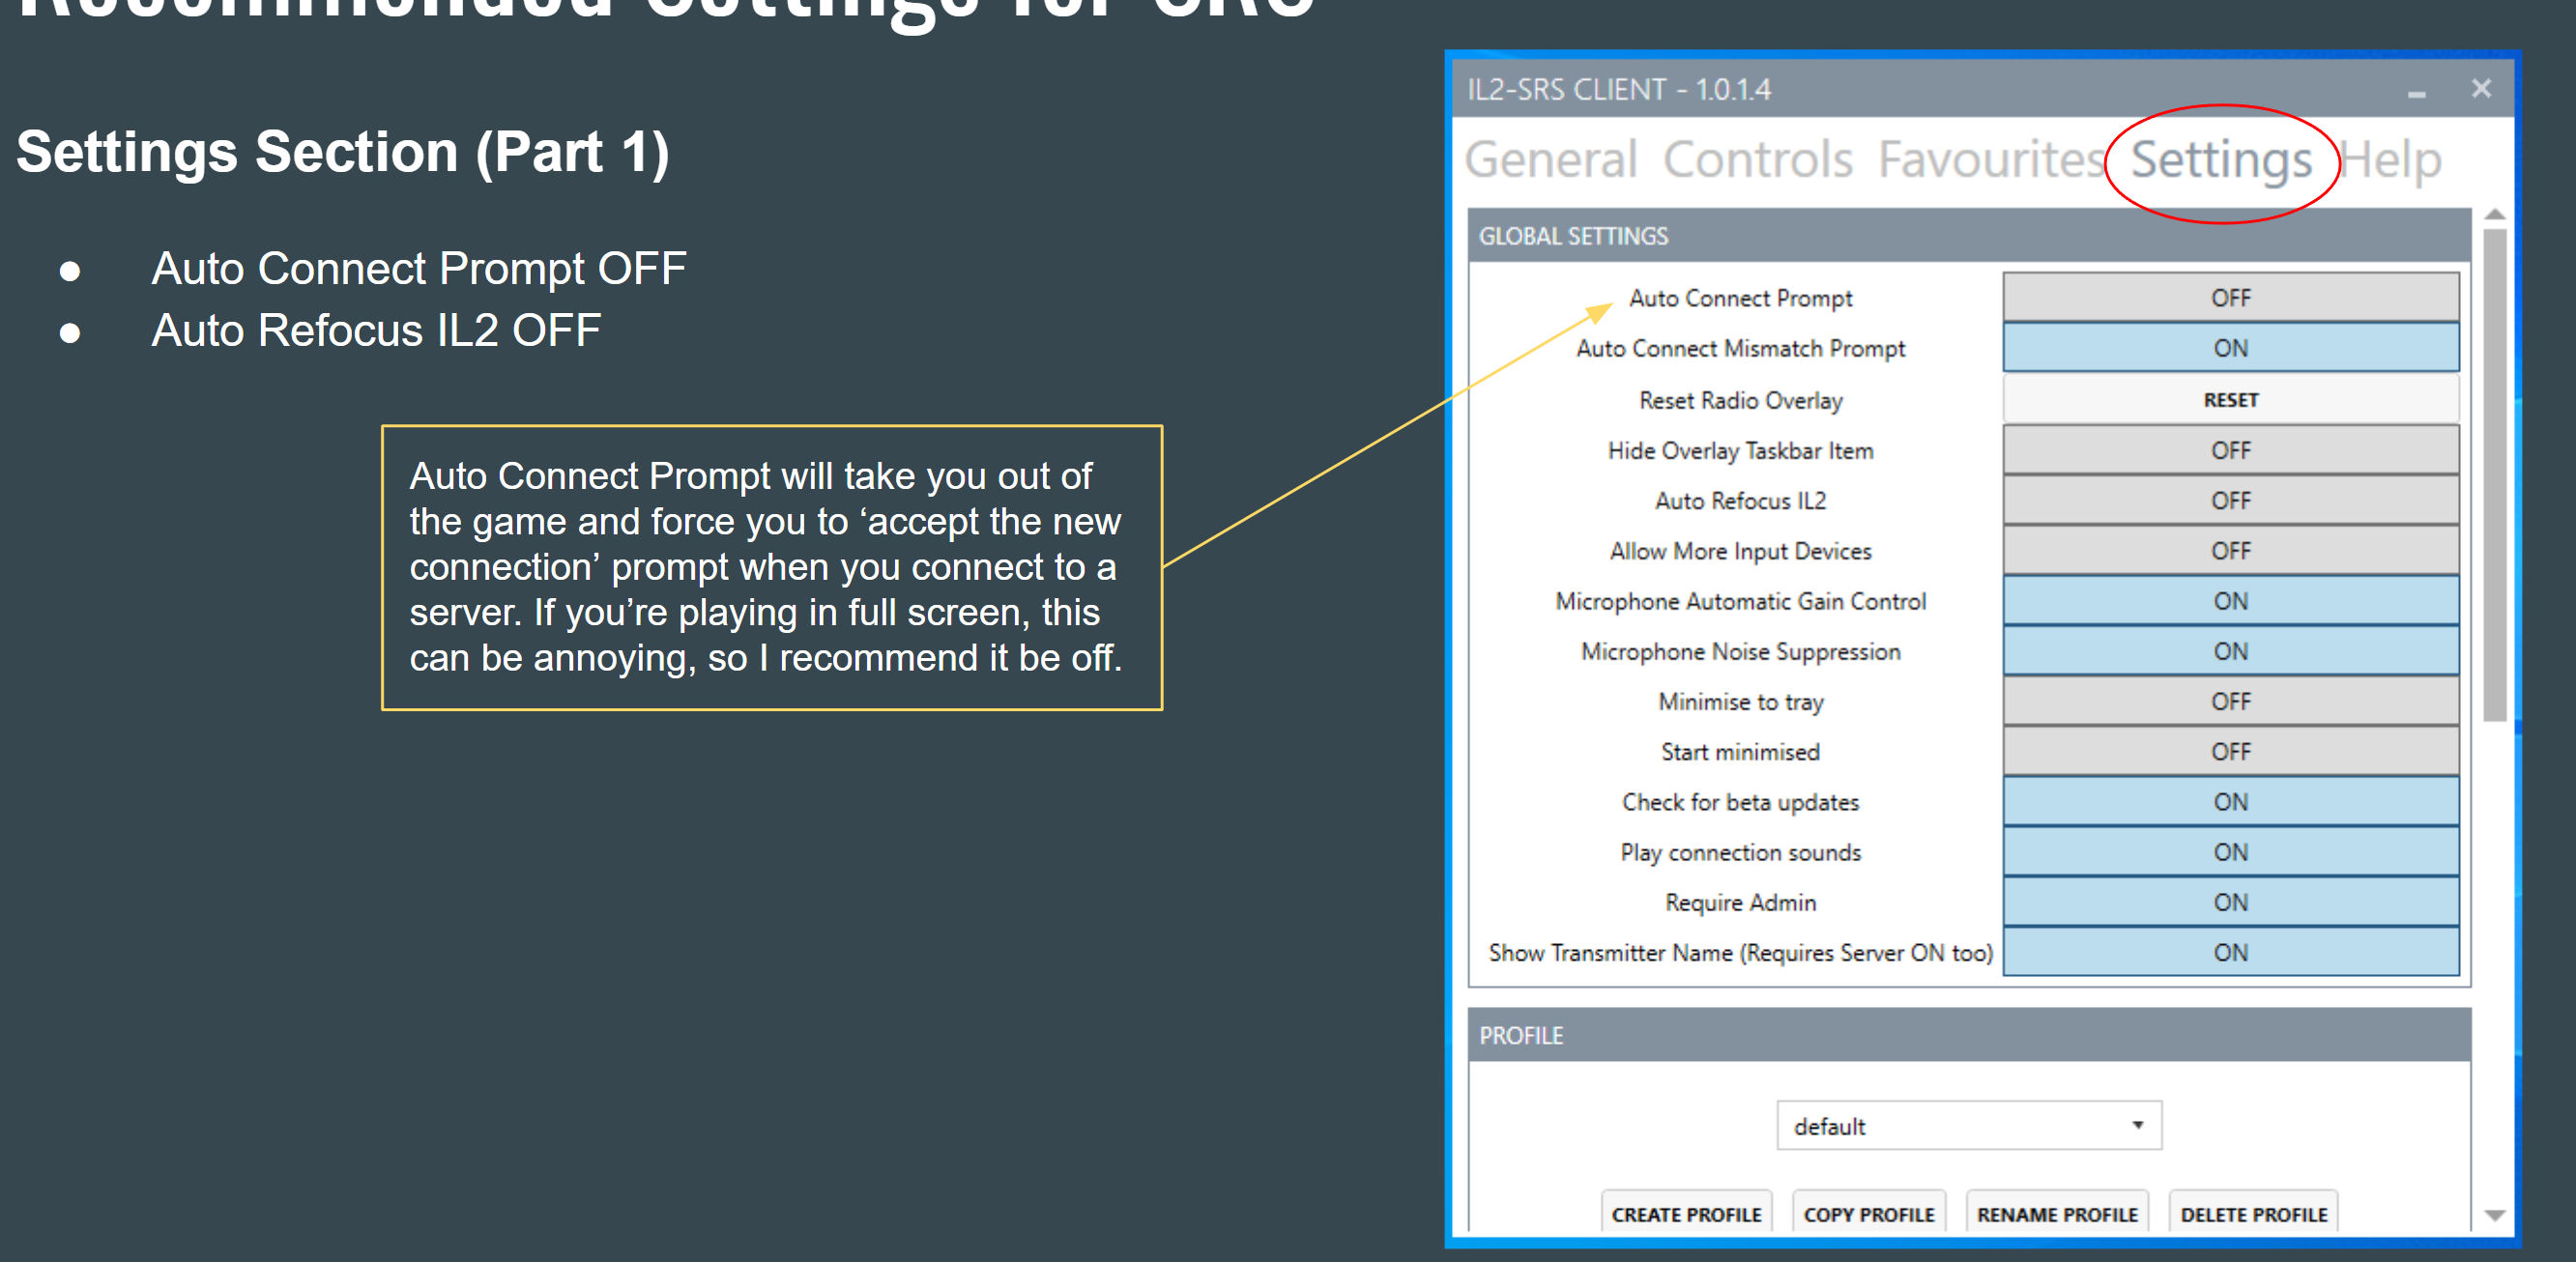This screenshot has height=1262, width=2576.
Task: Toggle Show Transmitter Name setting
Action: (2230, 952)
